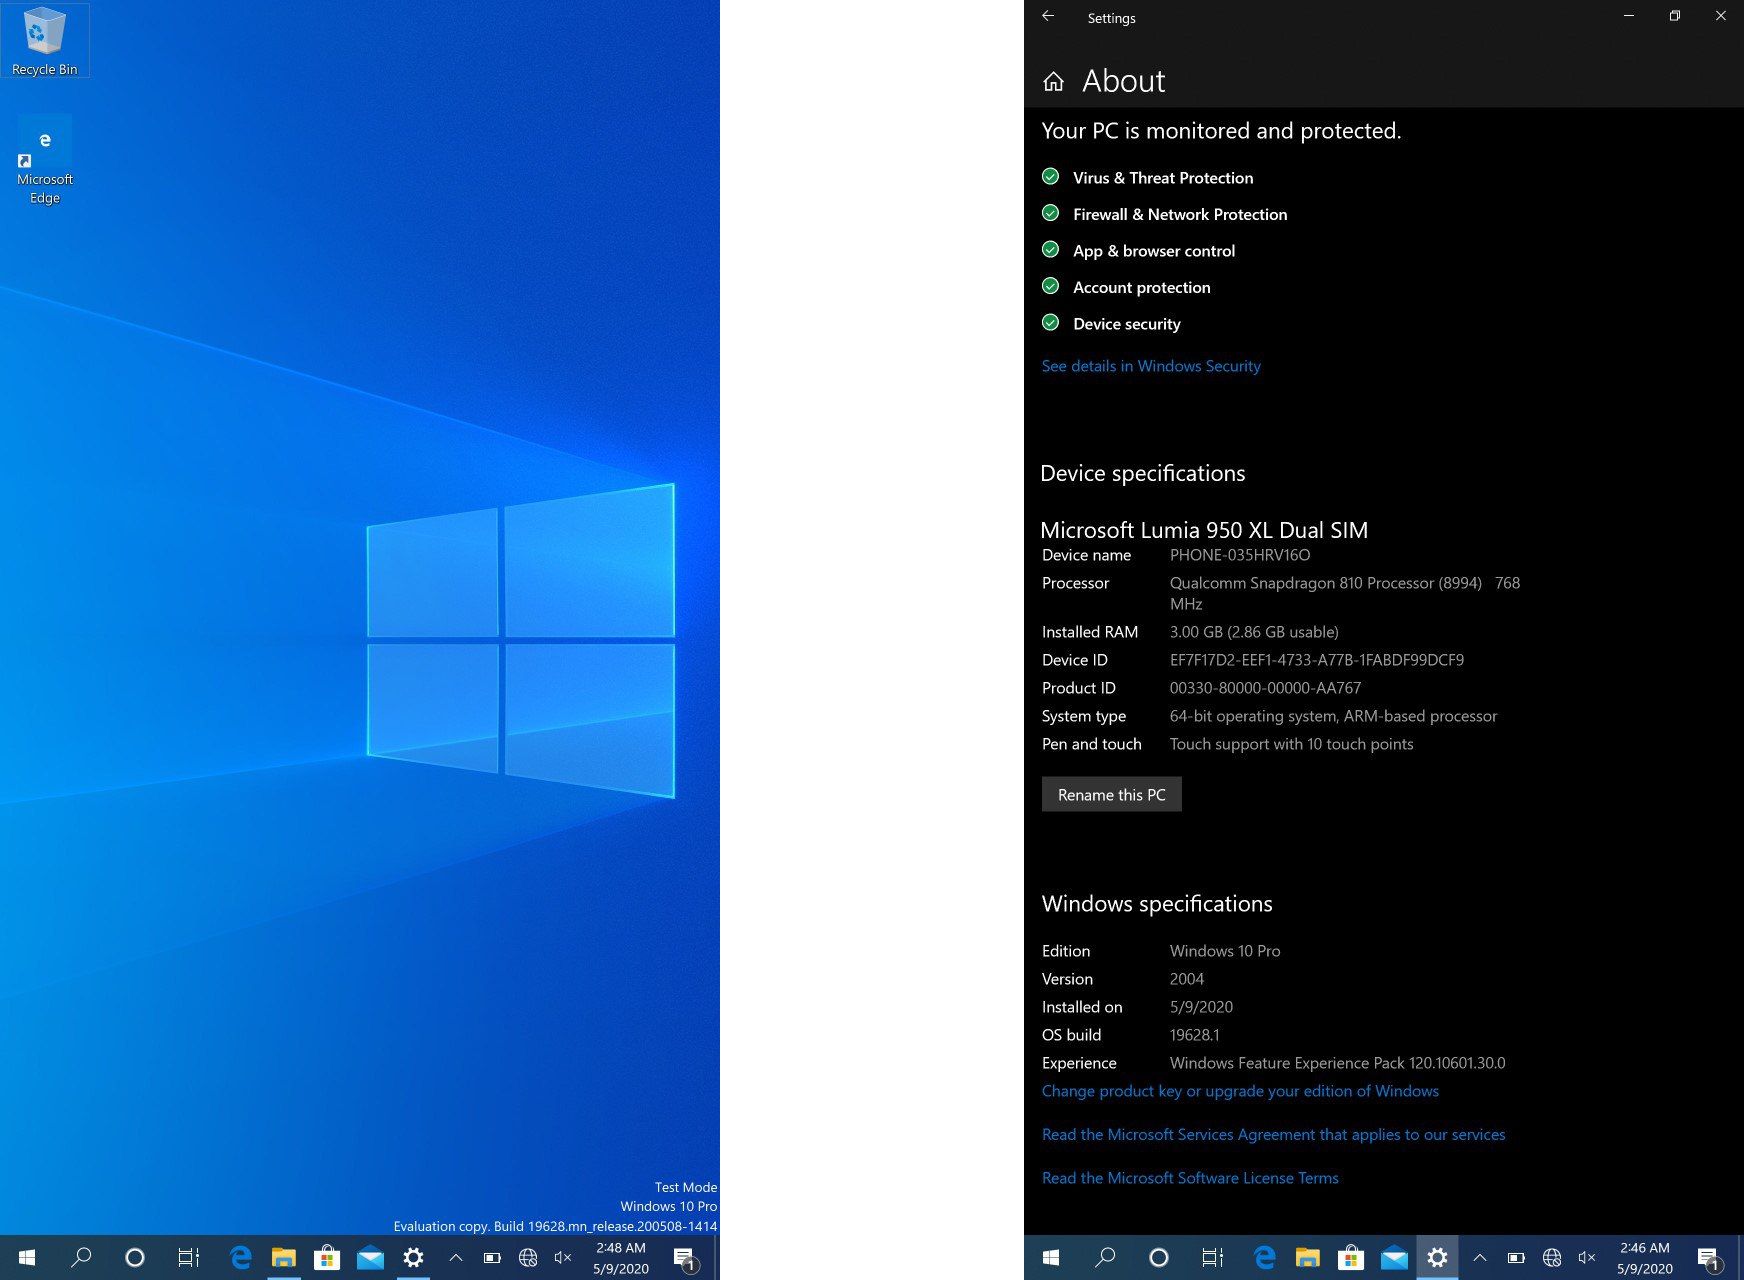Click active Settings gear on right taskbar
This screenshot has width=1744, height=1280.
[1437, 1257]
